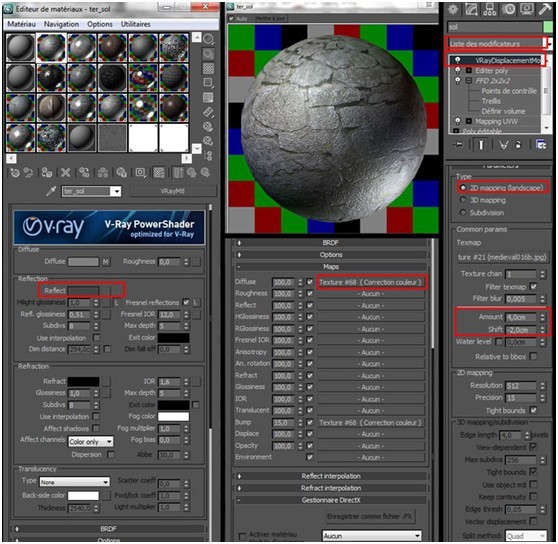Click the Material ID Channel icon
The image size is (558, 544).
point(140,173)
